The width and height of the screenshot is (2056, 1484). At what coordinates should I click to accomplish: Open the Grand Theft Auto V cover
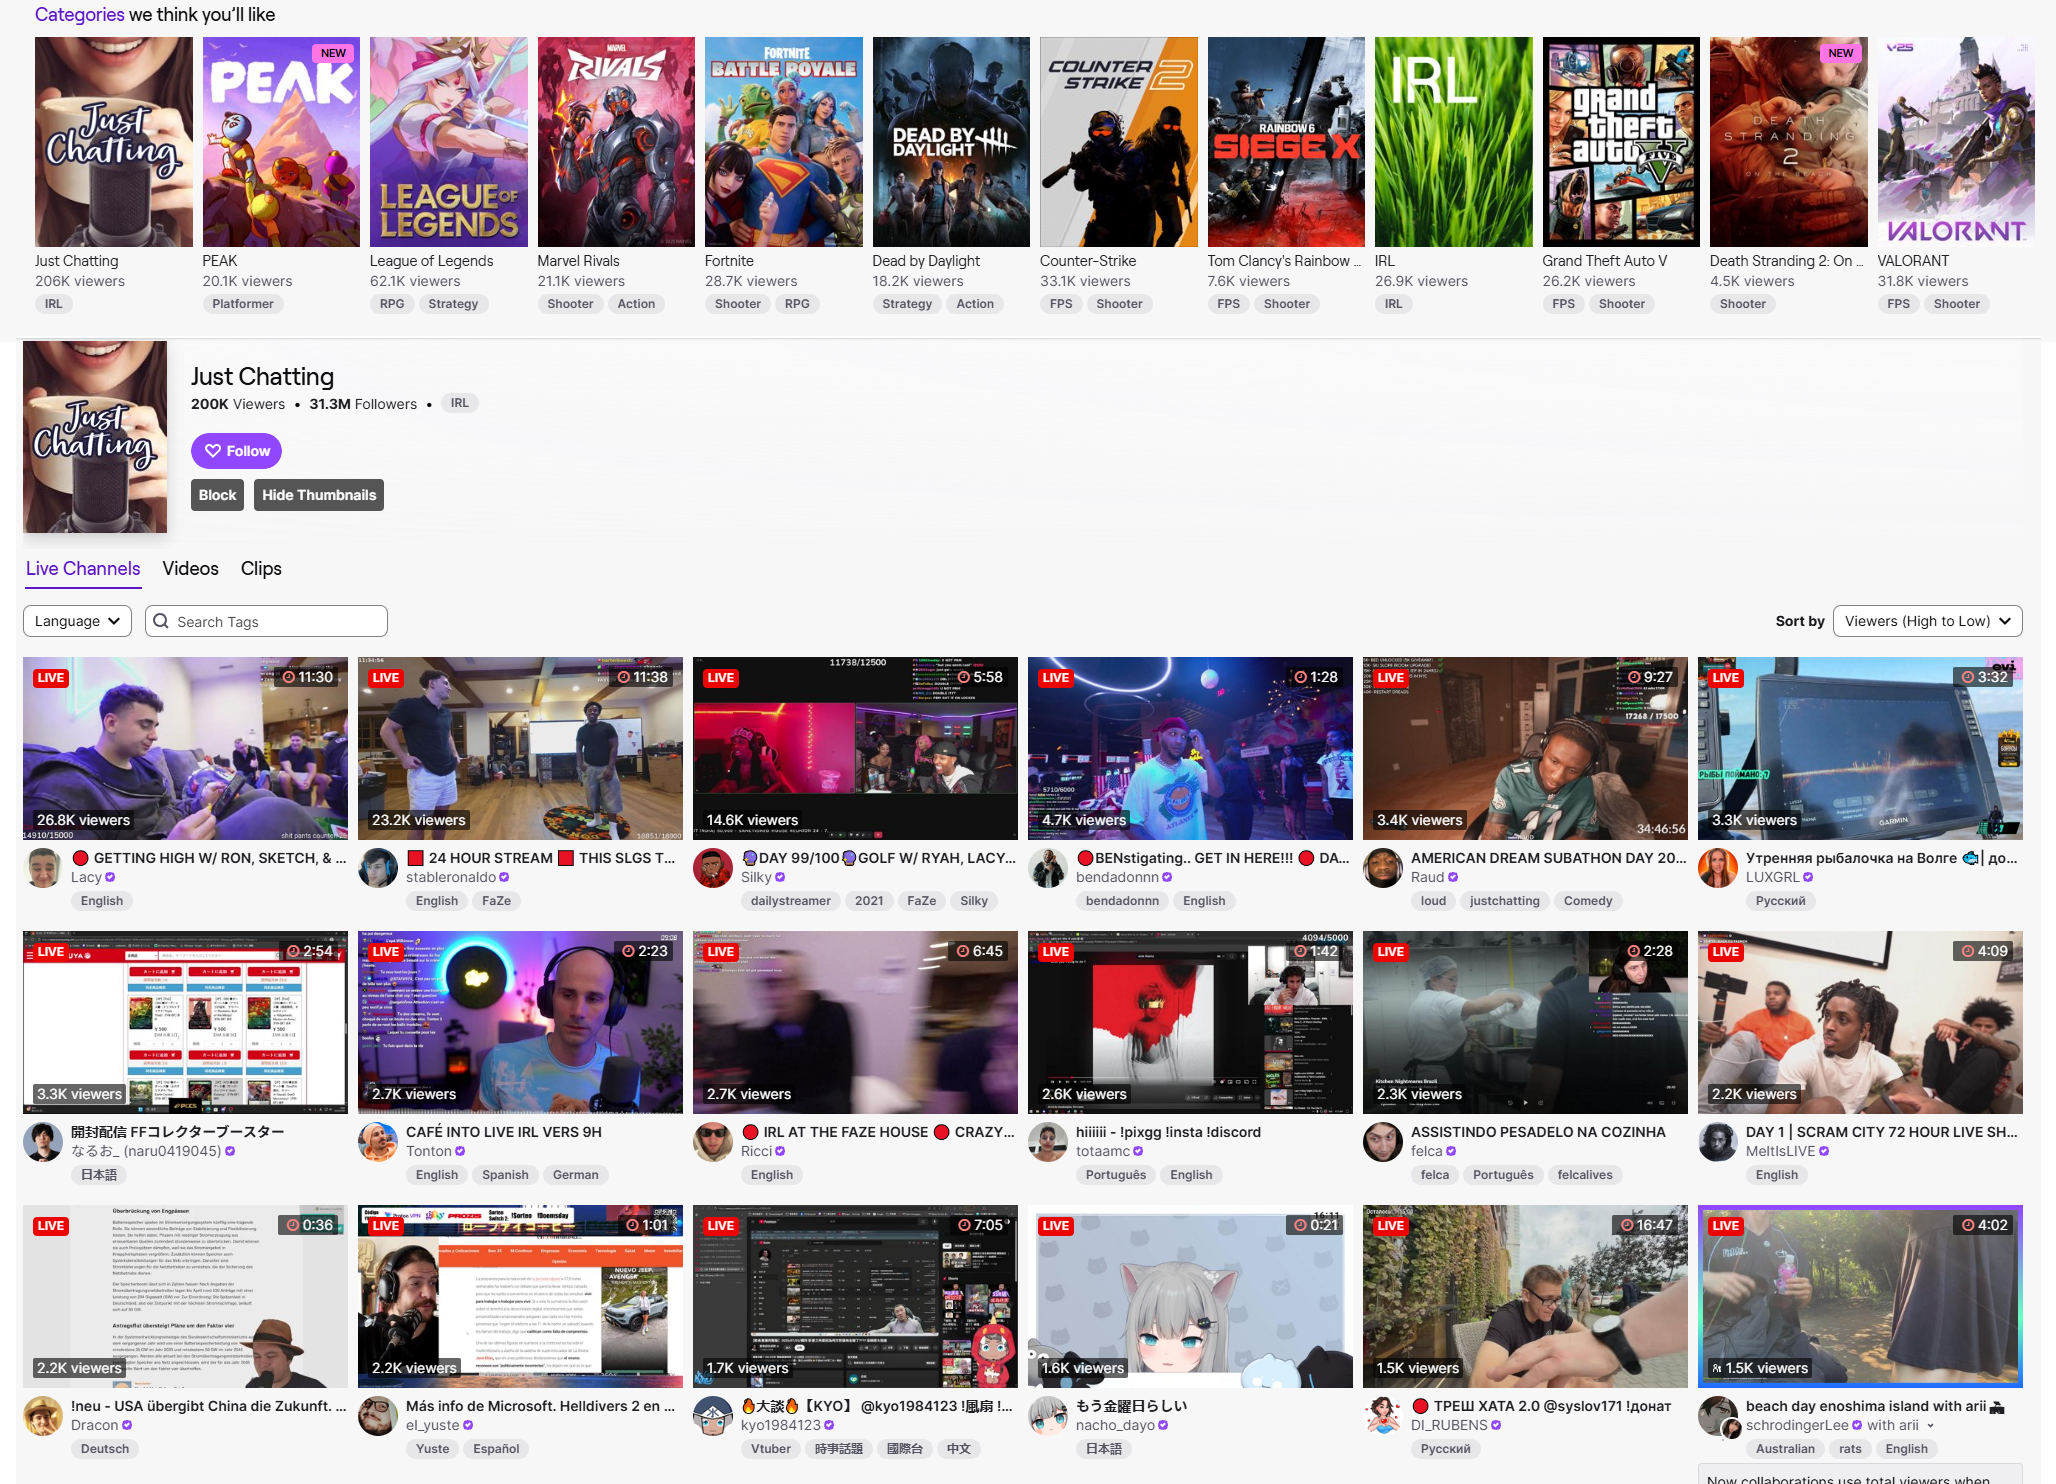click(x=1621, y=142)
